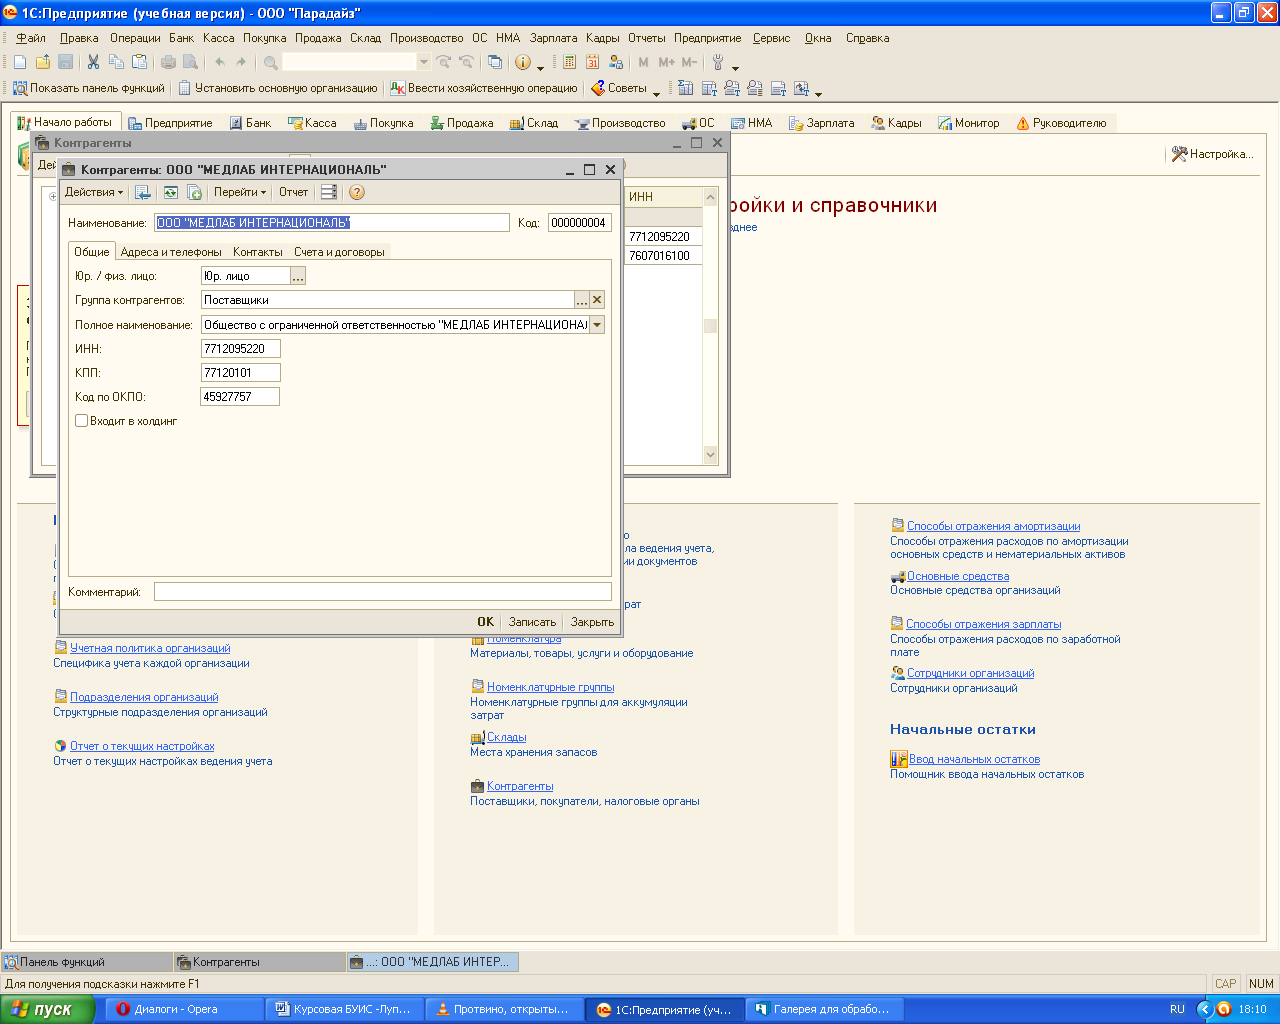Click the help question mark icon in the form

point(357,192)
